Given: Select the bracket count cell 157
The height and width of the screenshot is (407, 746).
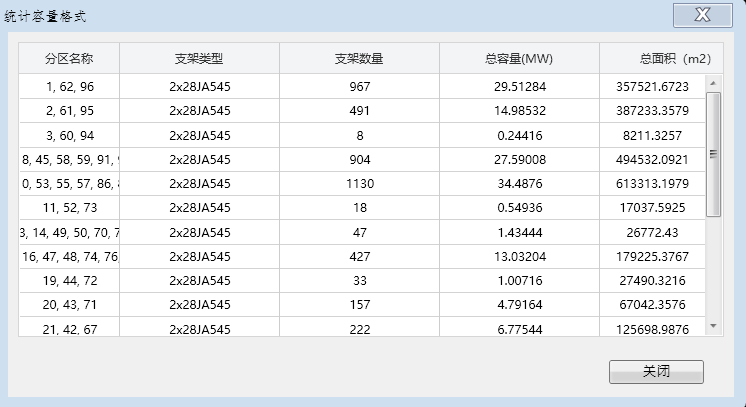Looking at the screenshot, I should (x=359, y=305).
